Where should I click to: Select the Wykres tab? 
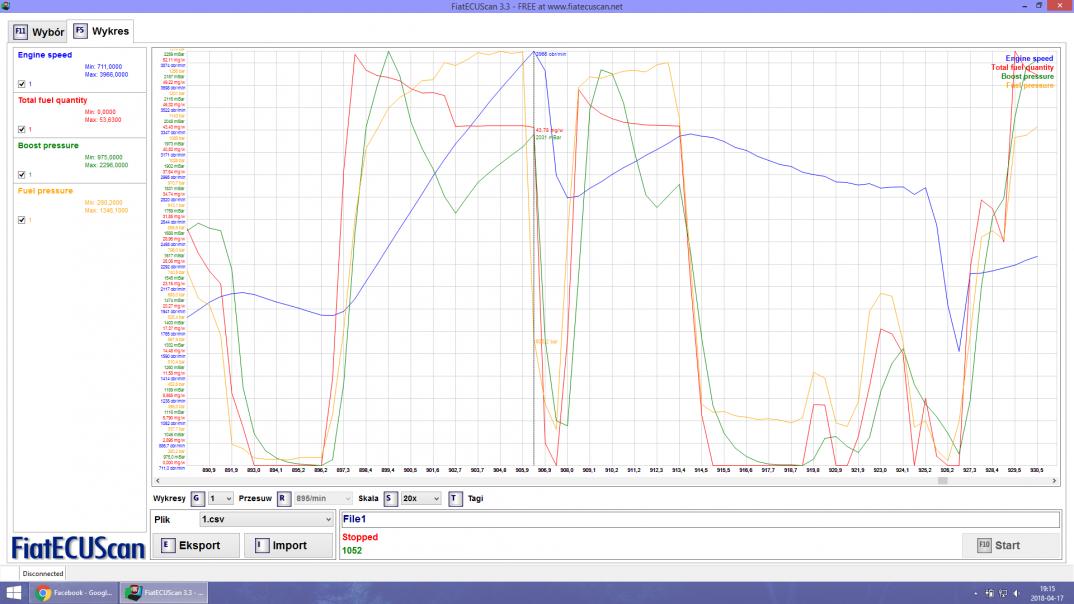102,32
